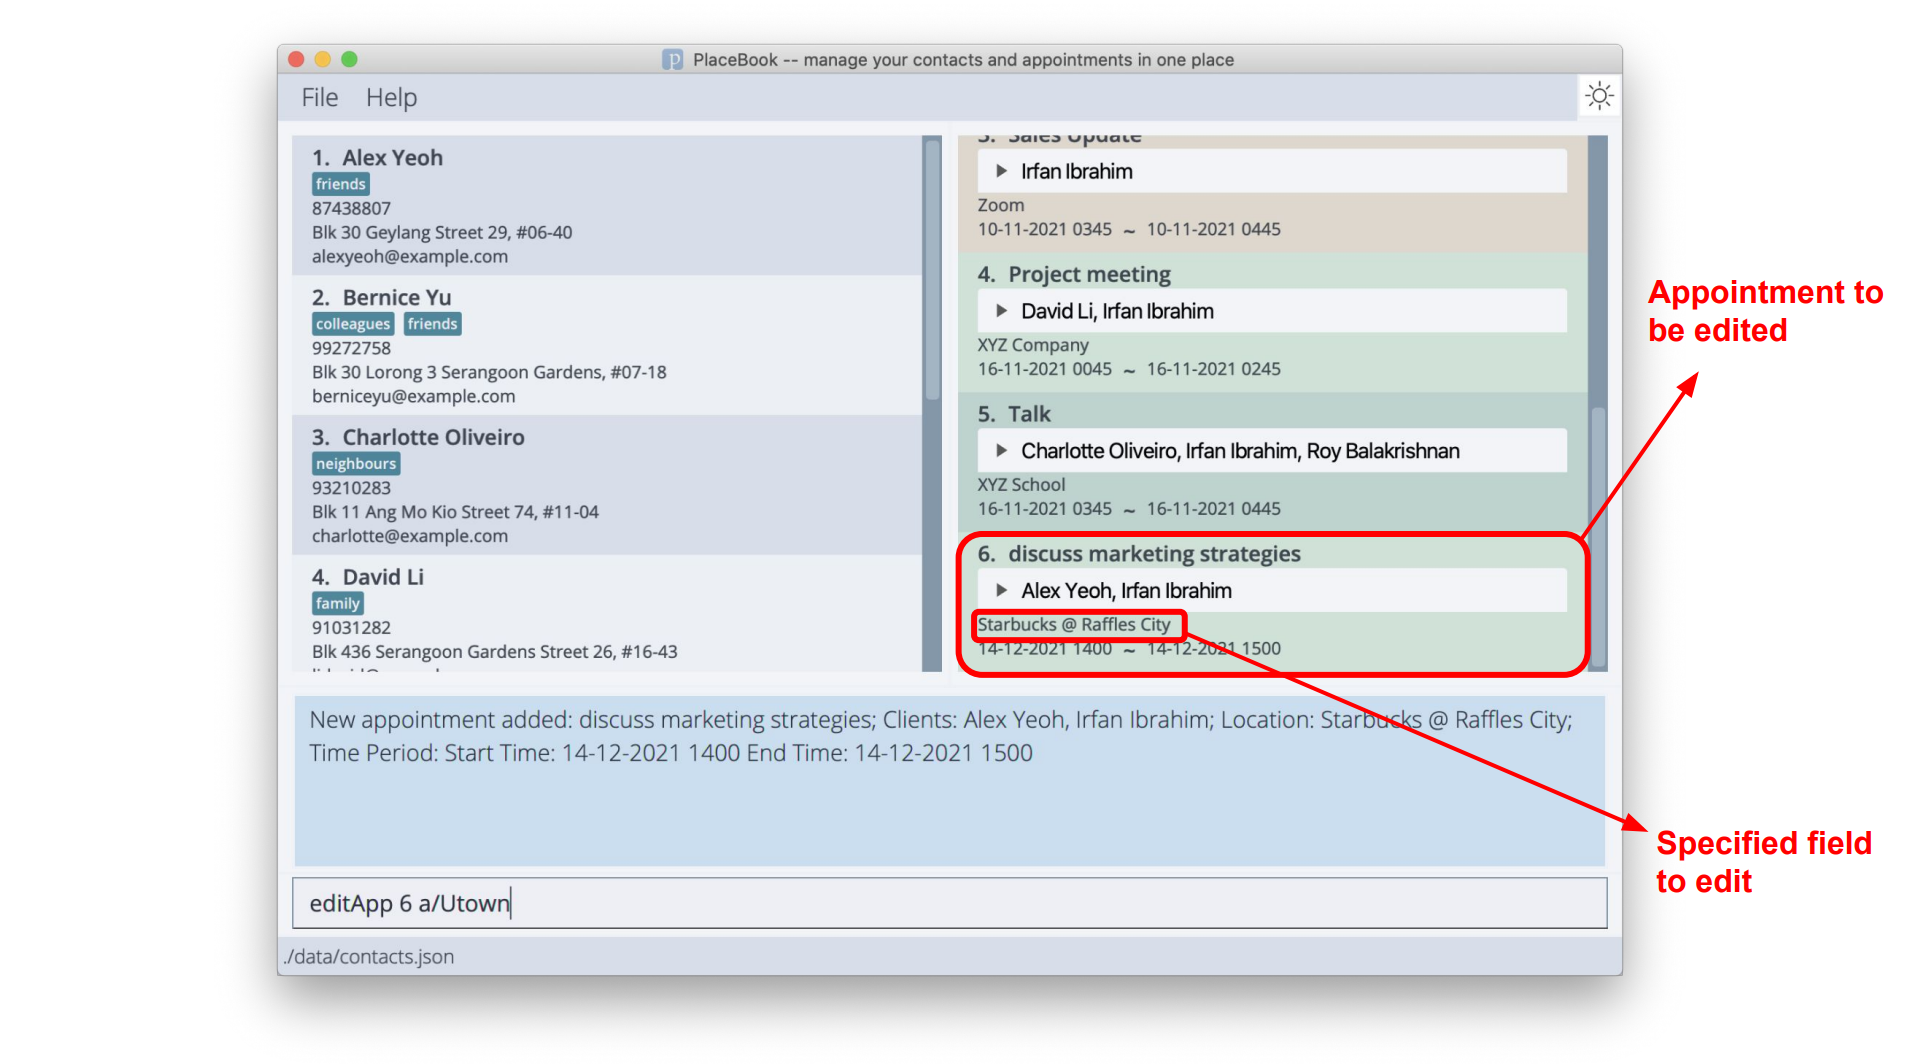This screenshot has height=1064, width=1906.
Task: Click address Blk 30 Geylang Street 29
Action: point(442,232)
